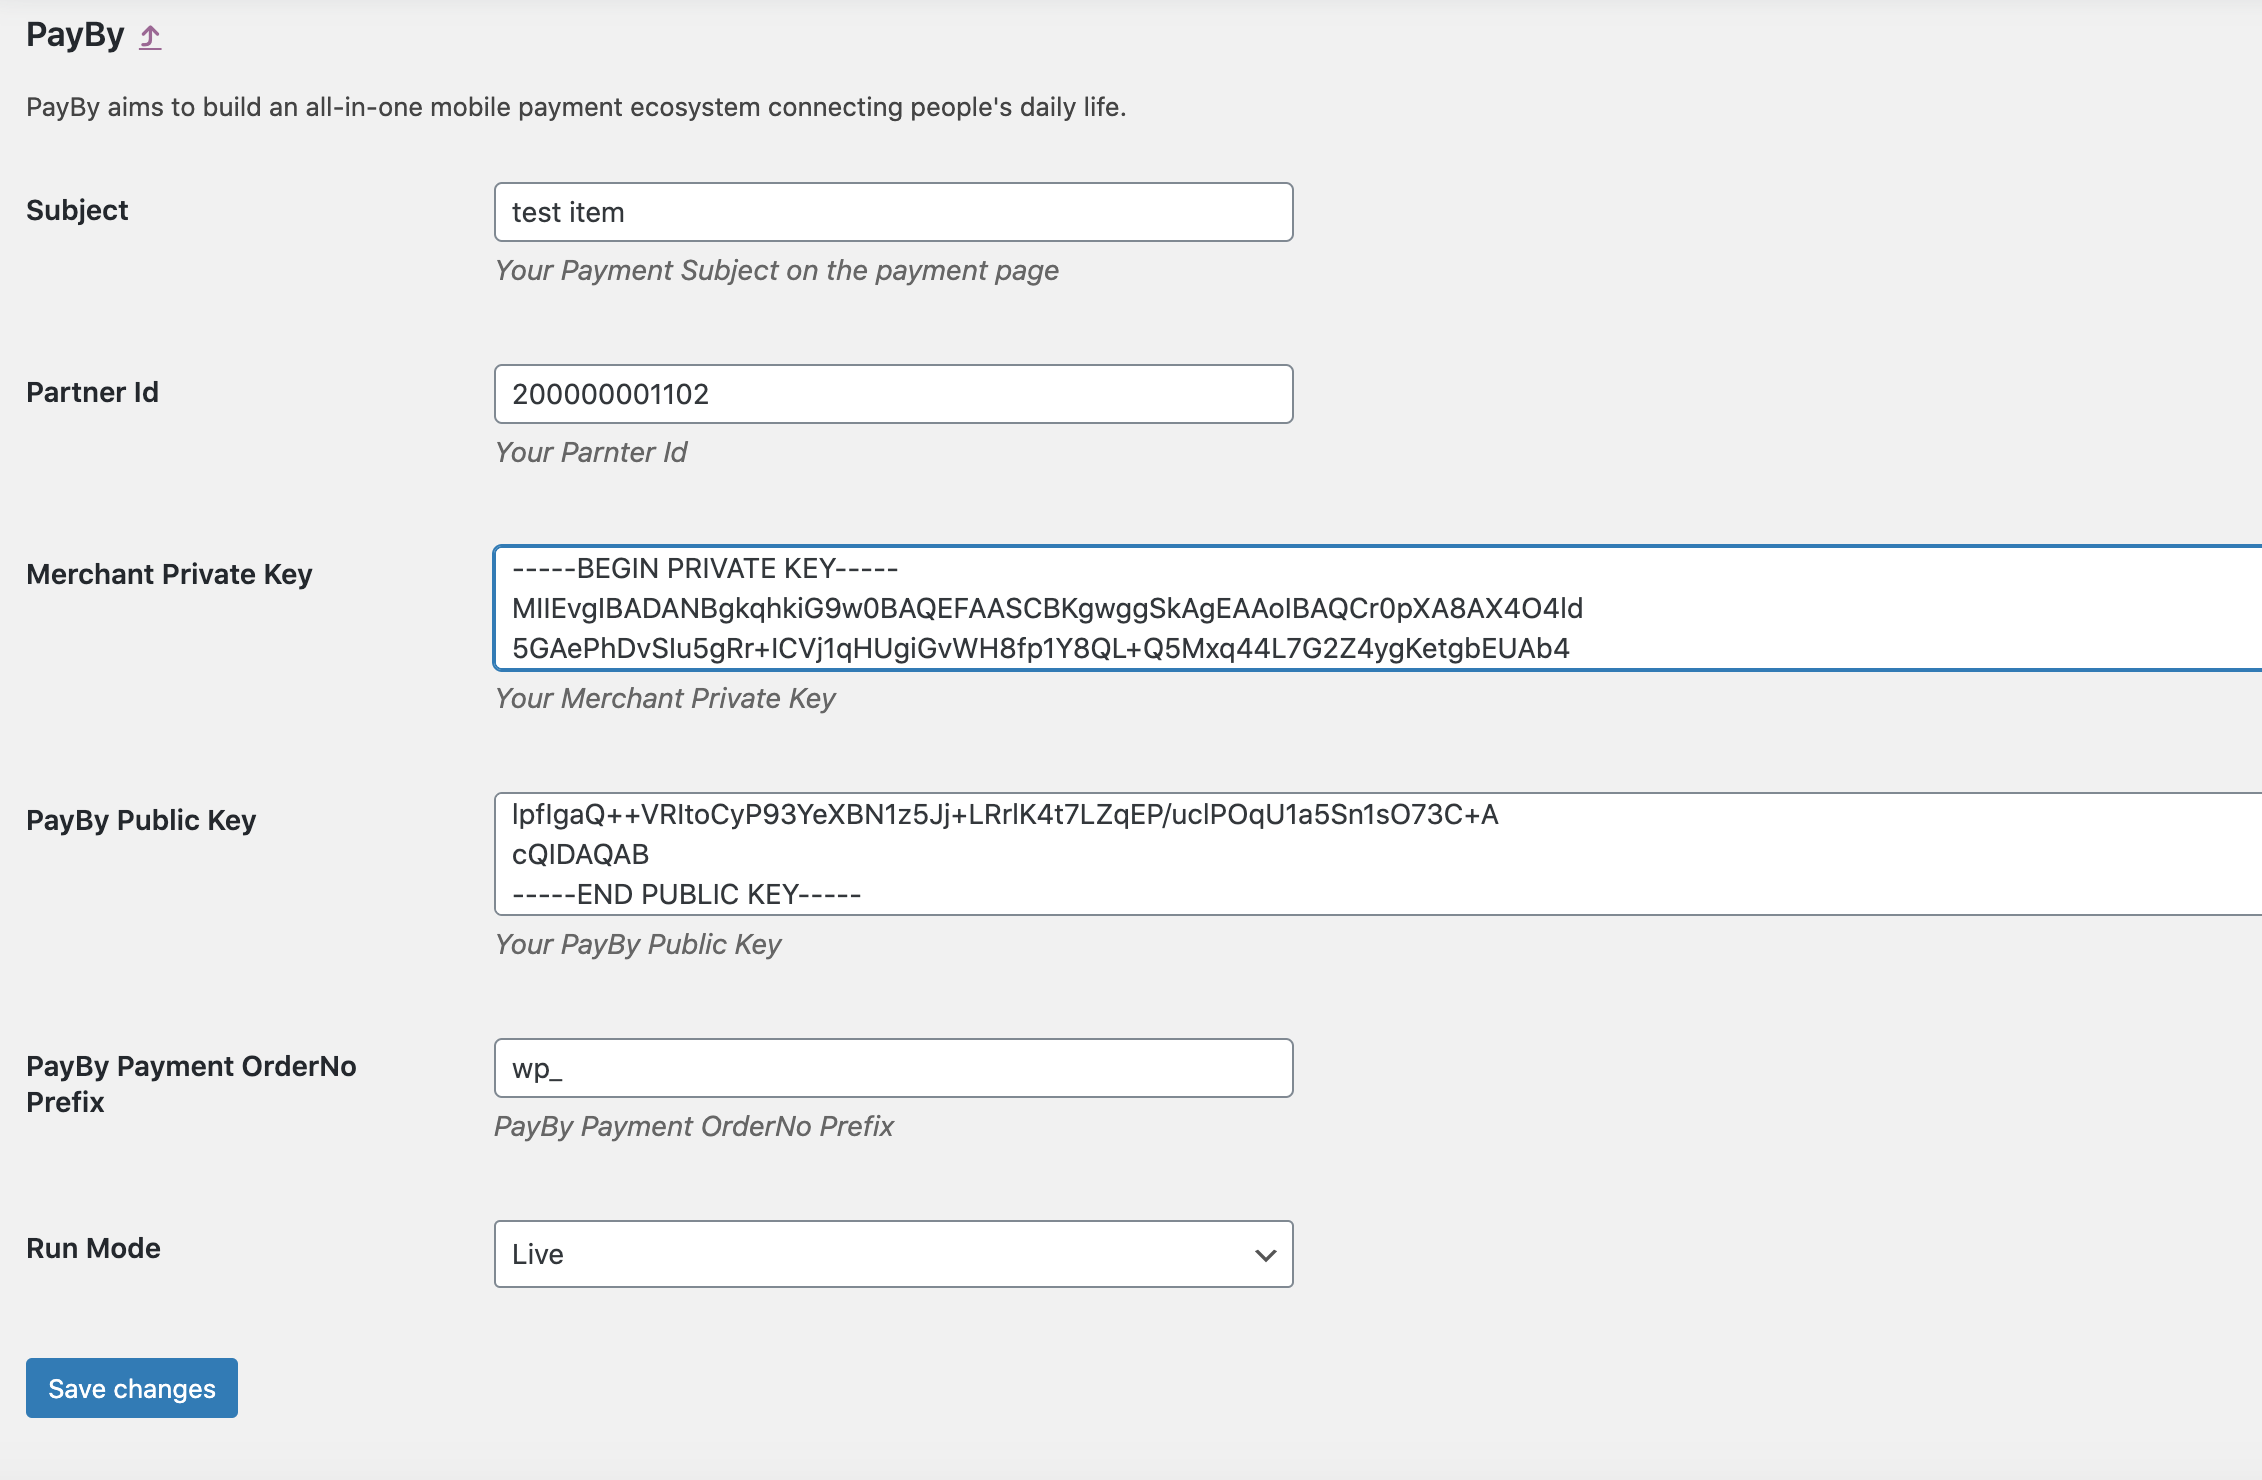Viewport: 2262px width, 1480px height.
Task: Focus the Partner Id input box
Action: 892,394
